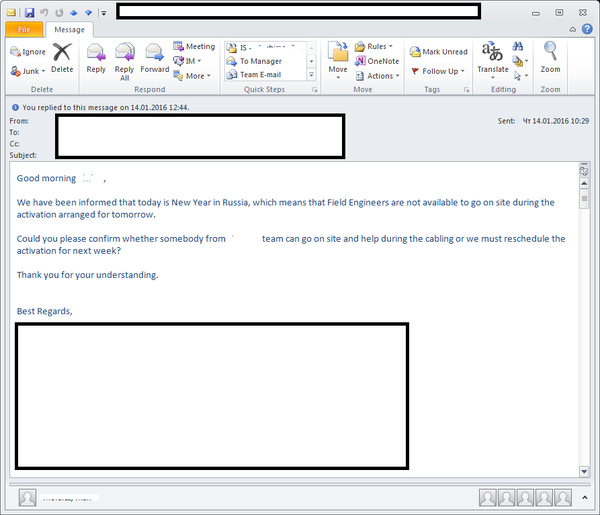
Task: Ignore this conversation
Action: [x=28, y=52]
